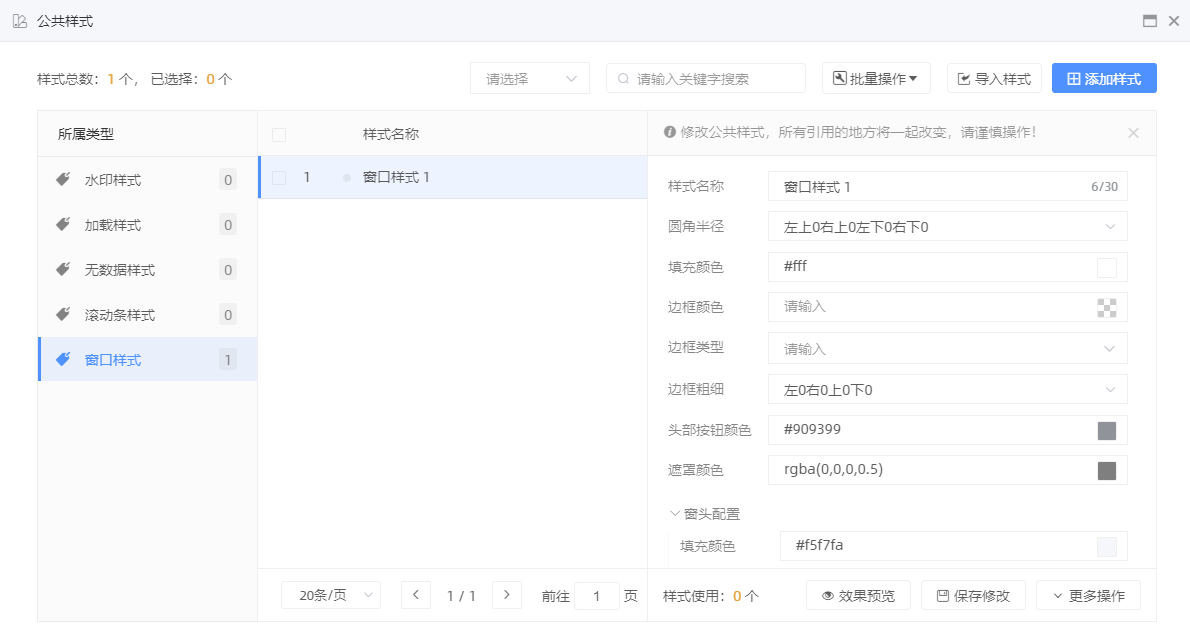Click the tag icon beside 滚动条样式
Screen dimensions: 1190x642
63,315
